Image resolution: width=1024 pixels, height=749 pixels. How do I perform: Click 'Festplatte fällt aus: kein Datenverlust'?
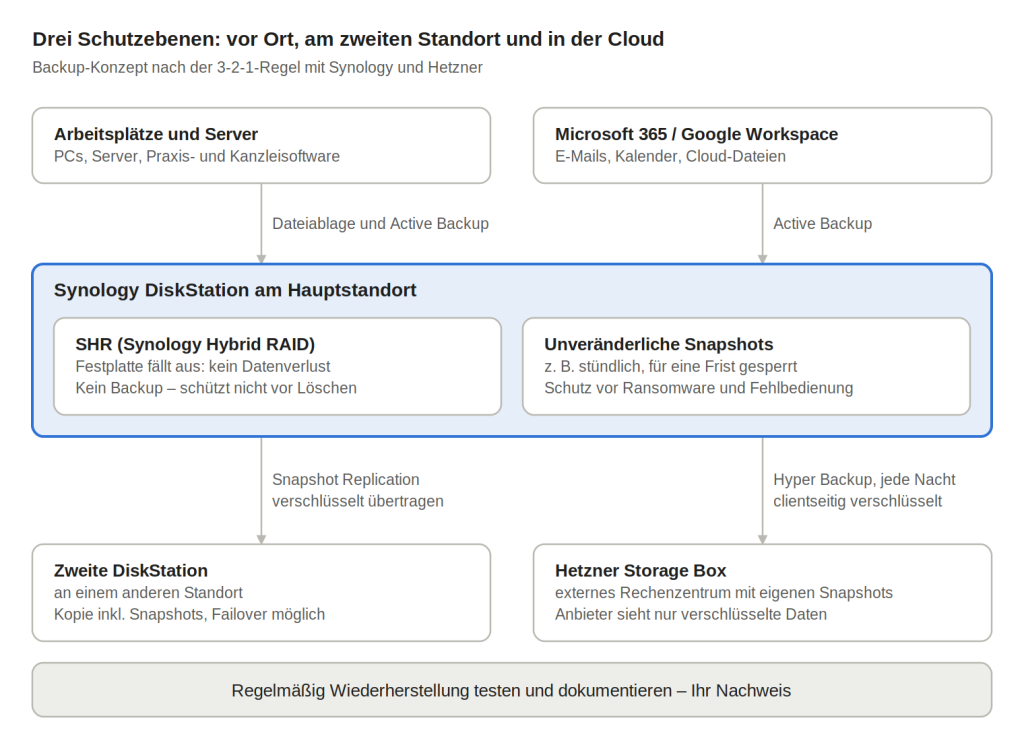point(202,366)
